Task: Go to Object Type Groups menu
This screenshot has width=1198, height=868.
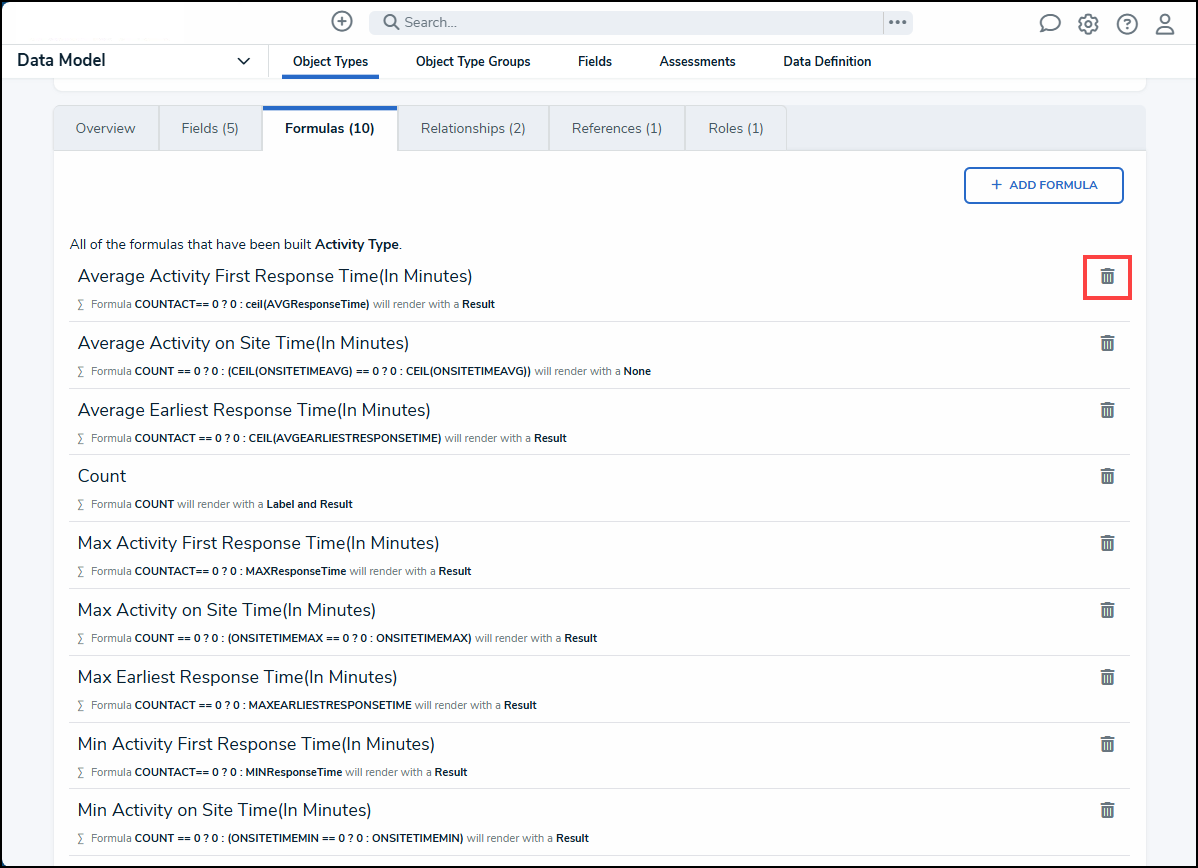Action: pyautogui.click(x=473, y=61)
